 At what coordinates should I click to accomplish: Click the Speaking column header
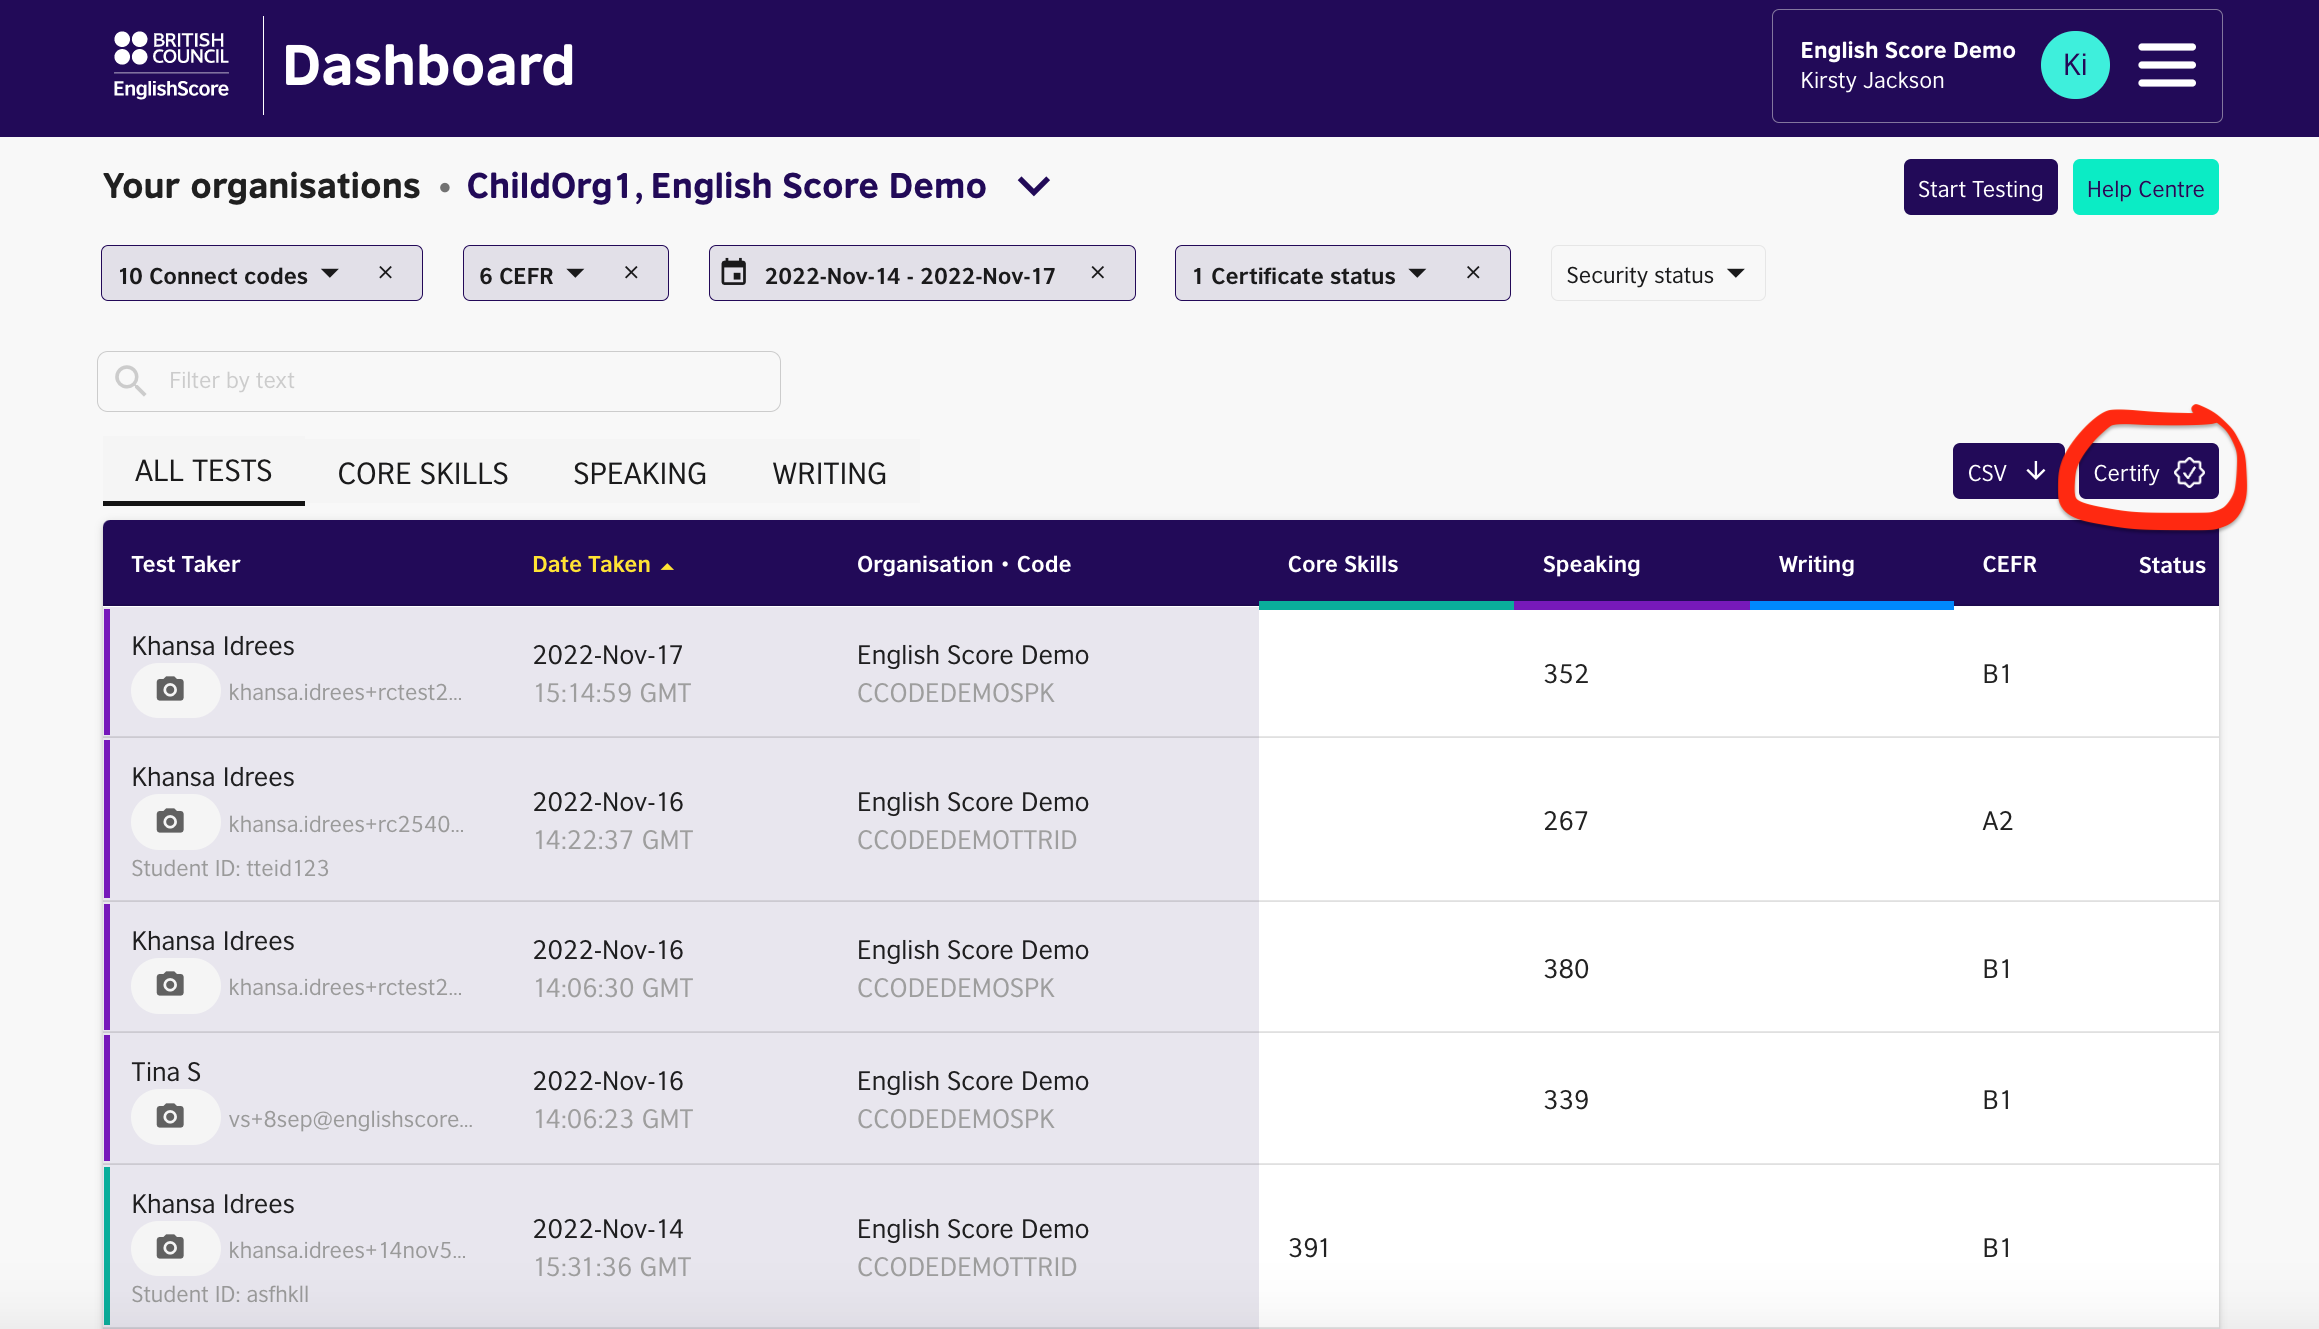coord(1591,565)
